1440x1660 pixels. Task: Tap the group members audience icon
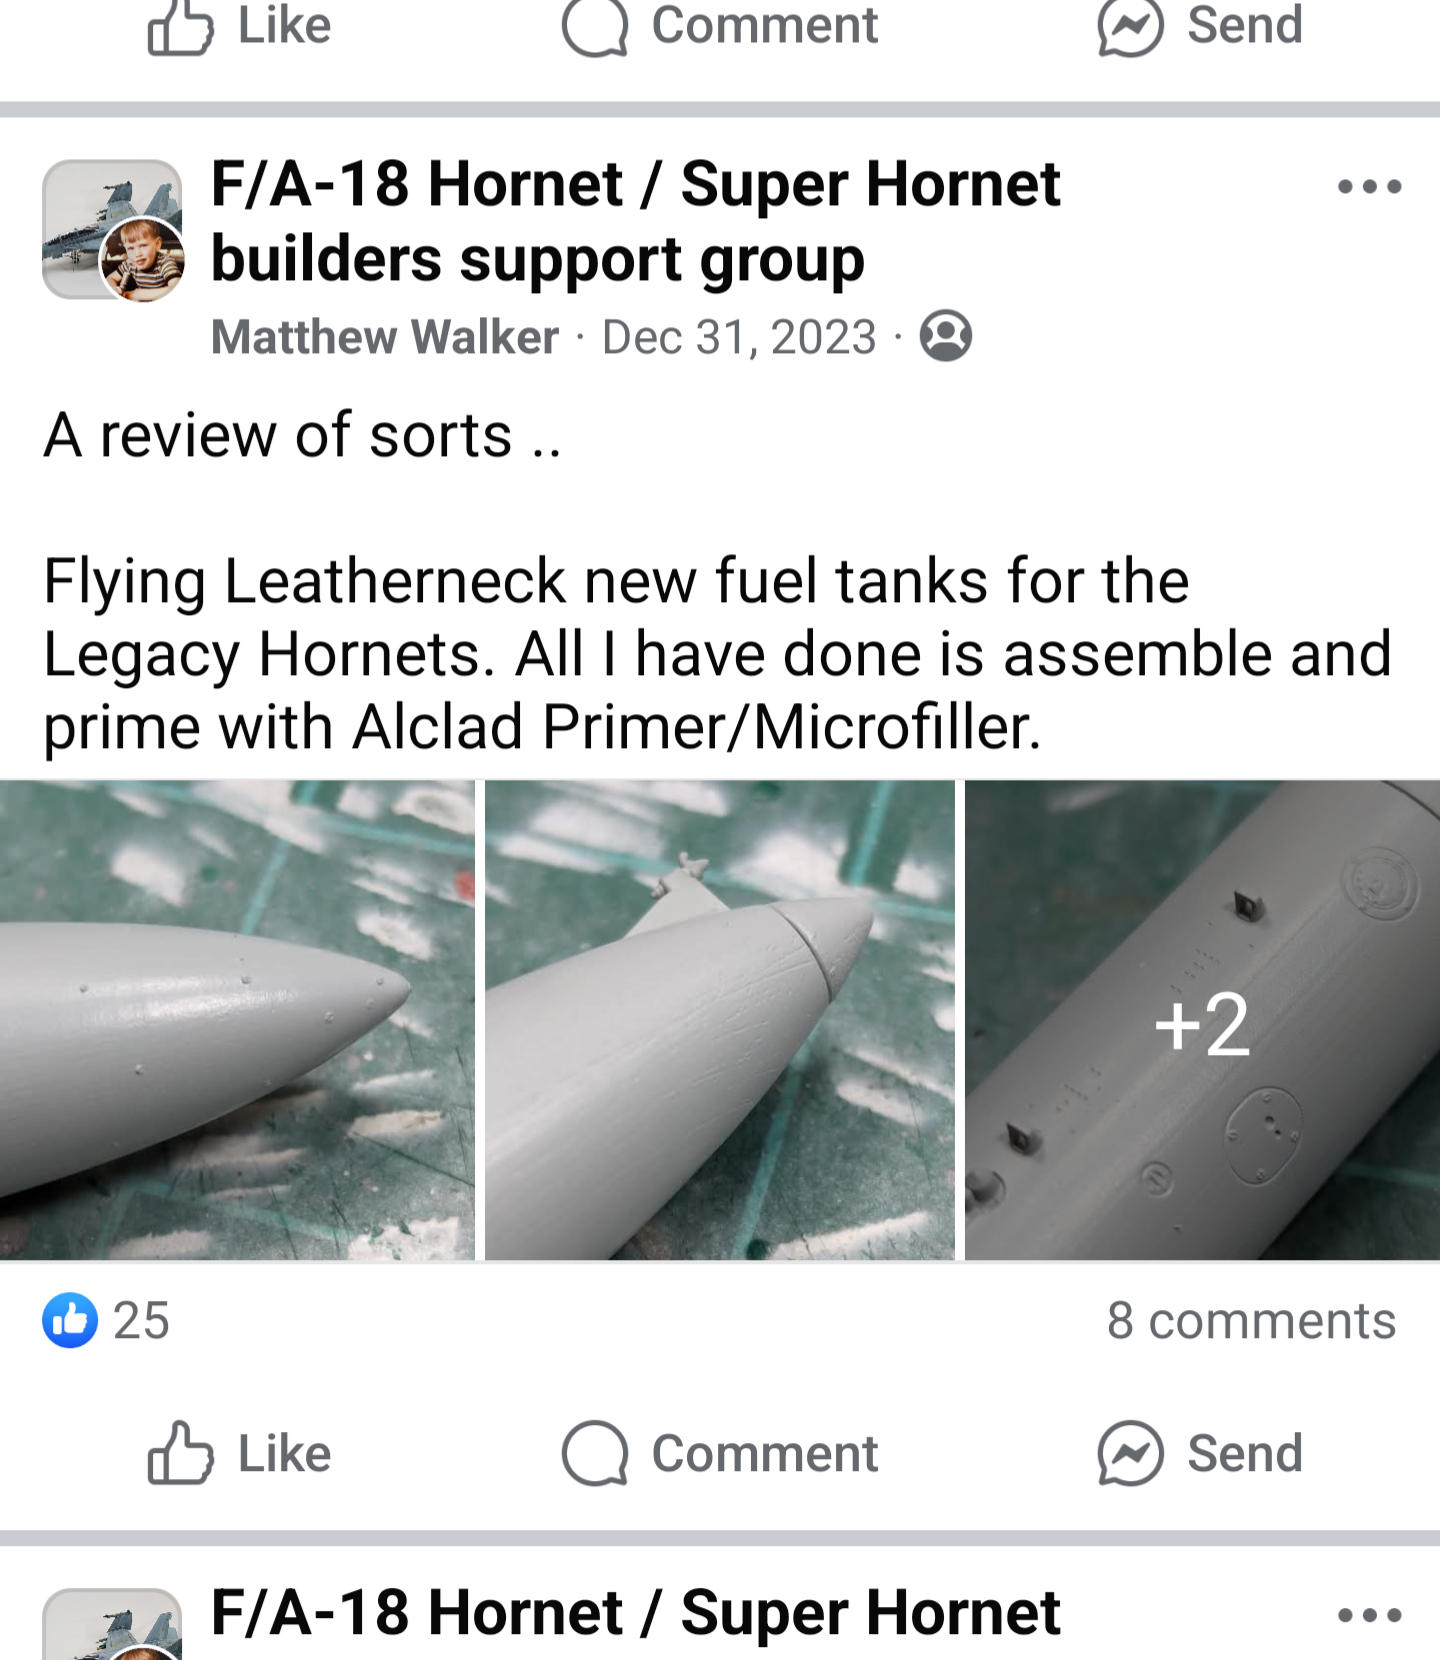click(x=945, y=336)
